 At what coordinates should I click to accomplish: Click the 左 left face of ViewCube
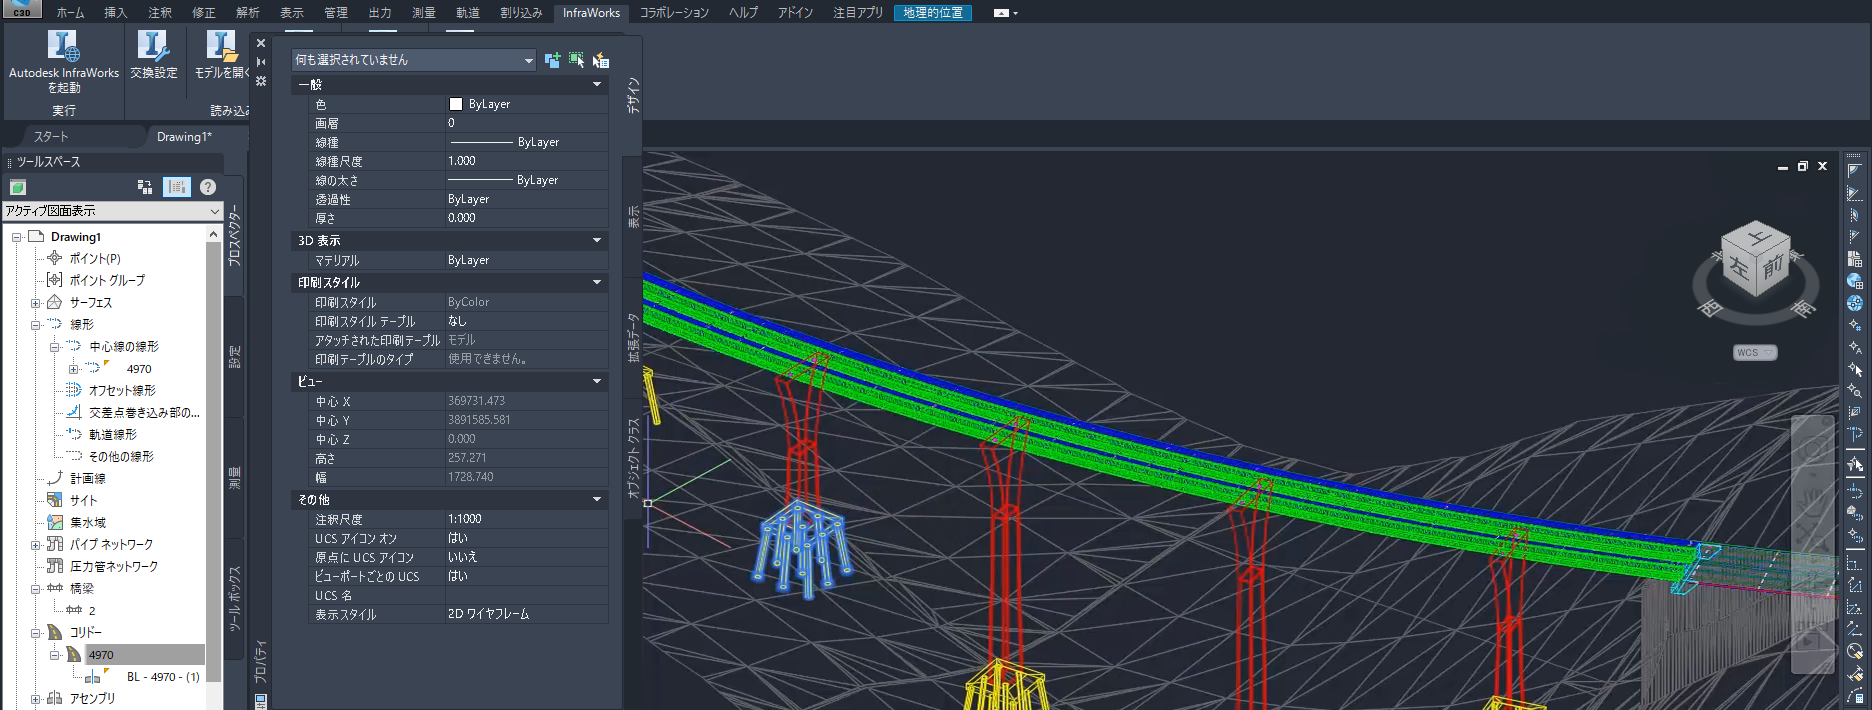1739,268
